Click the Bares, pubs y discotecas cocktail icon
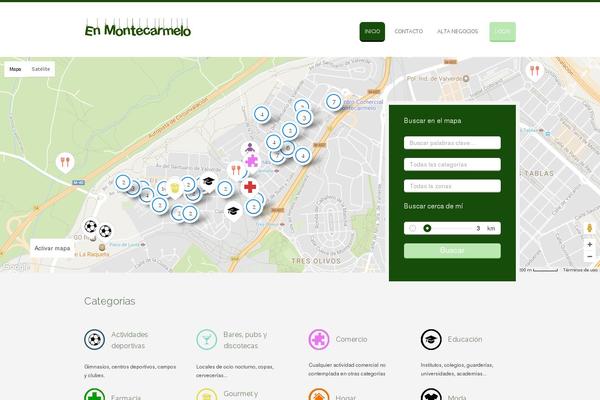Screen dimensions: 600x400 click(207, 340)
